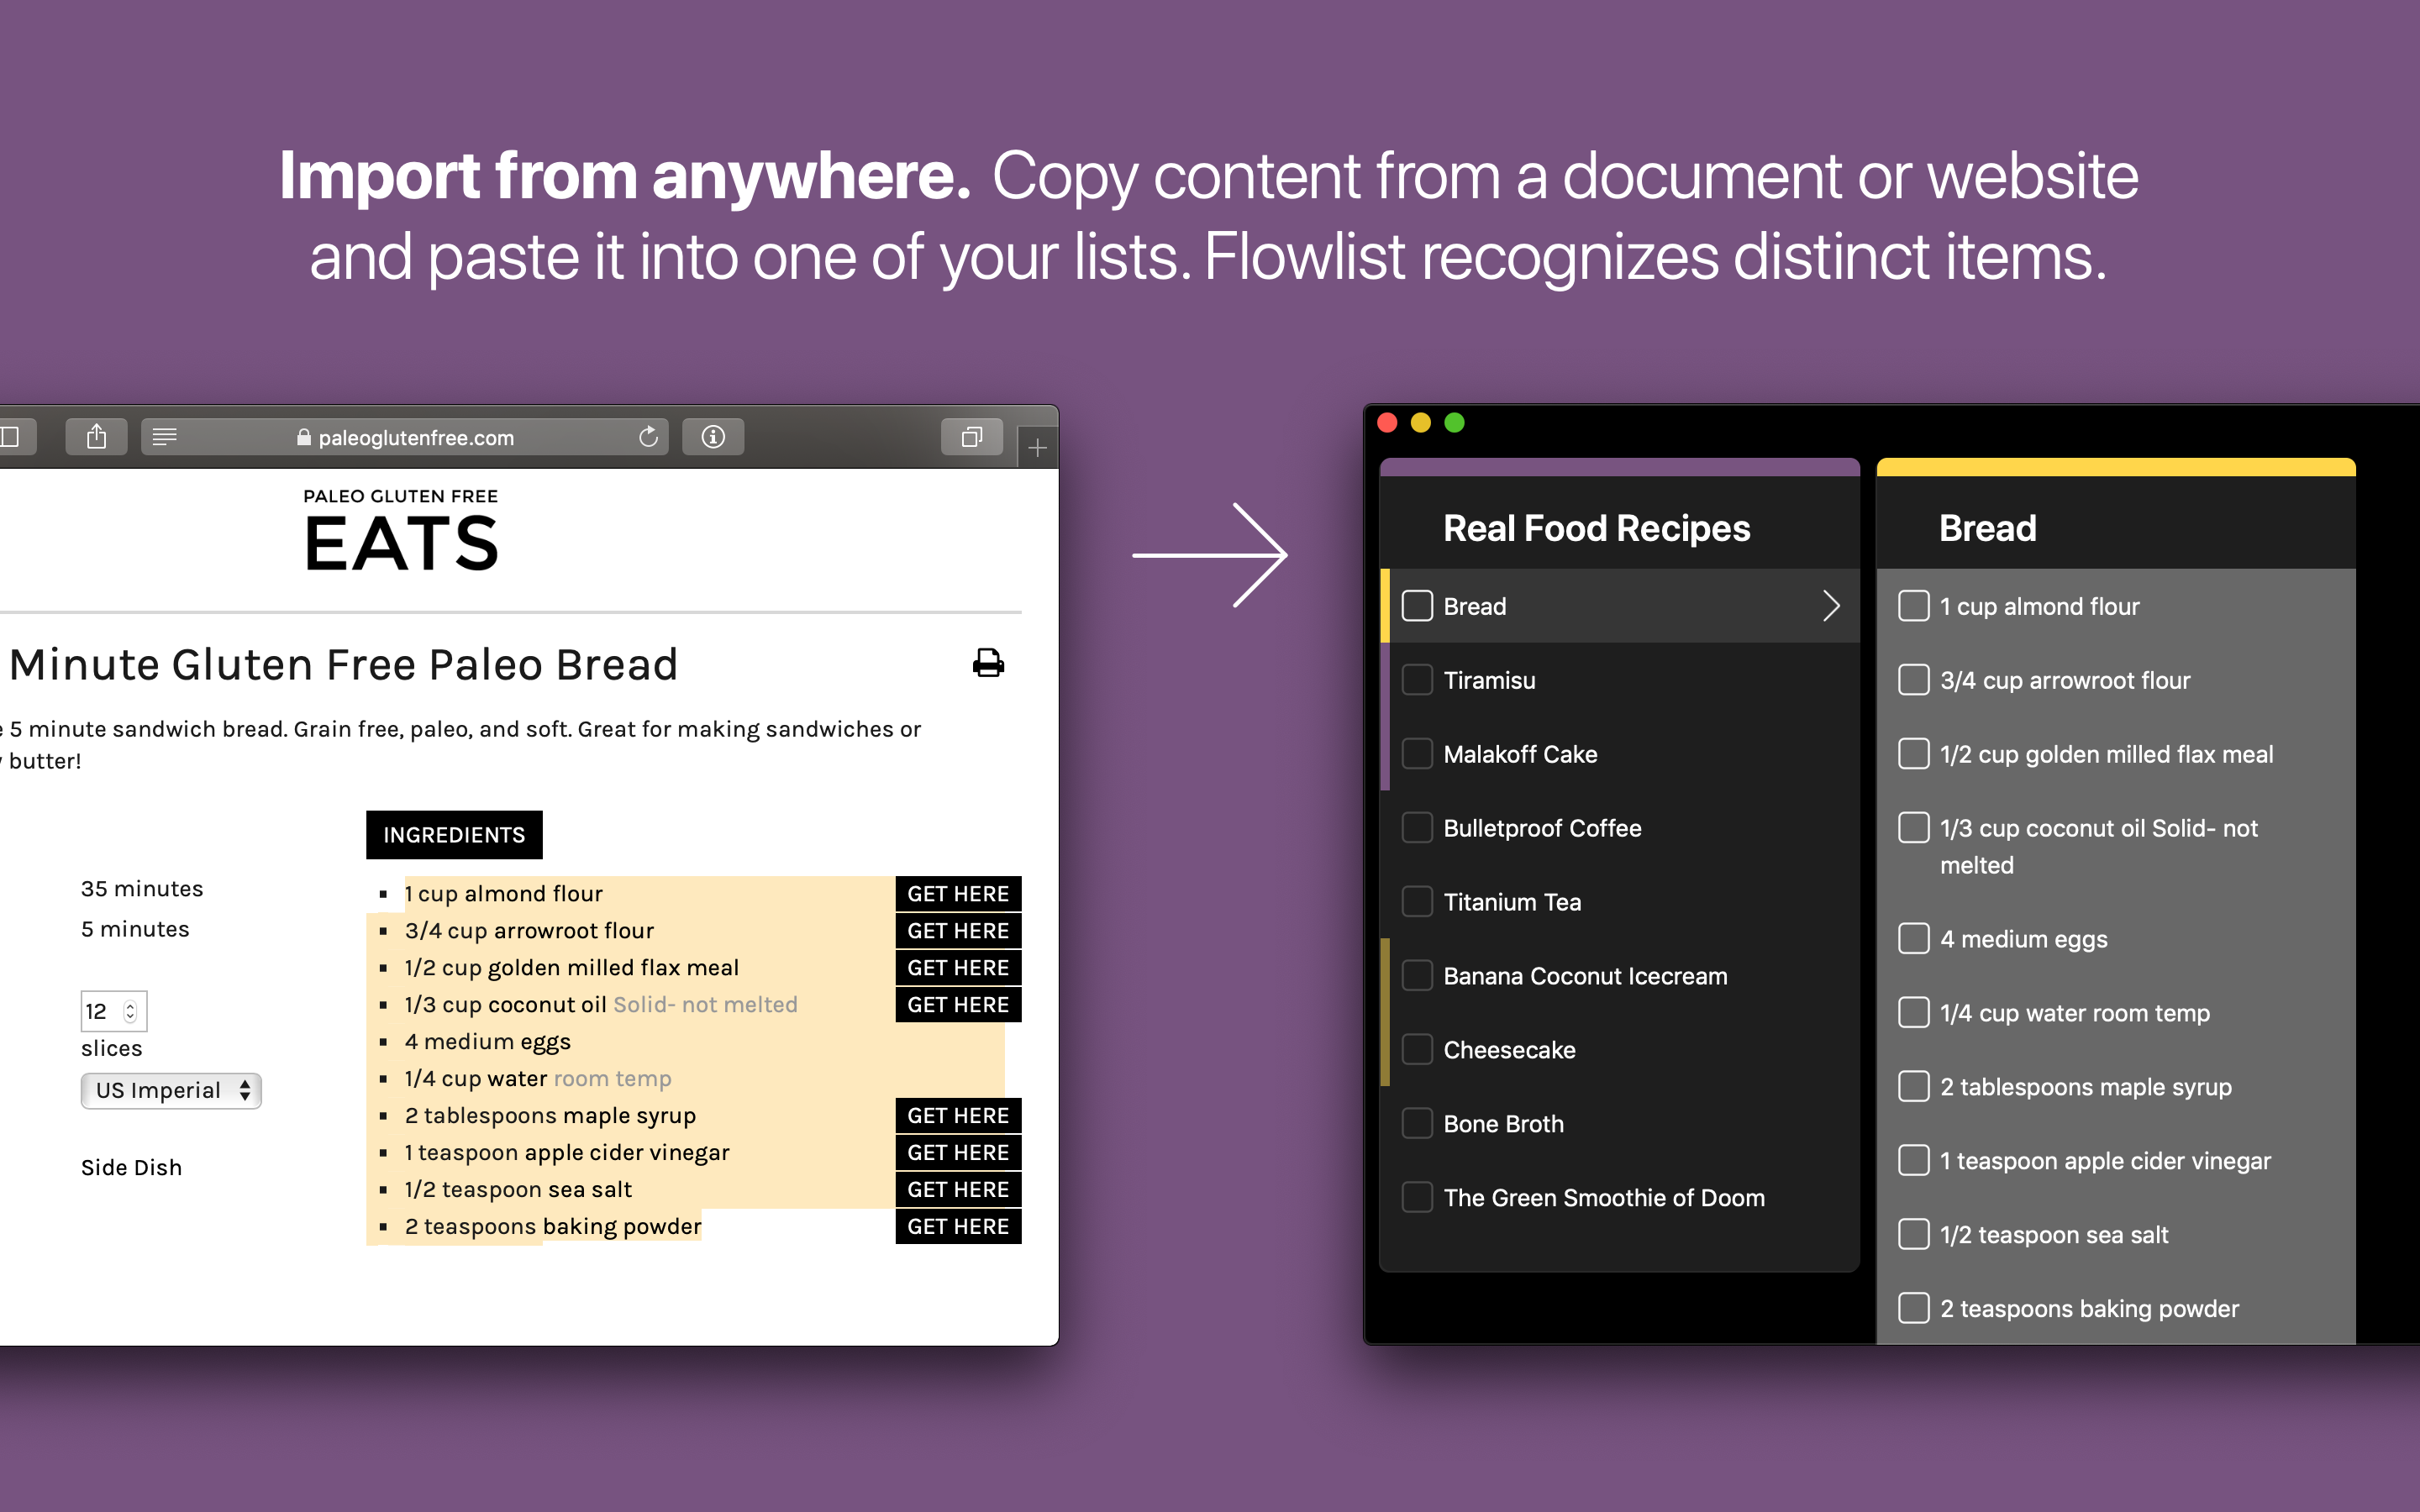The height and width of the screenshot is (1512, 2420).
Task: Check The Green Smoothie of Doom
Action: click(1417, 1198)
